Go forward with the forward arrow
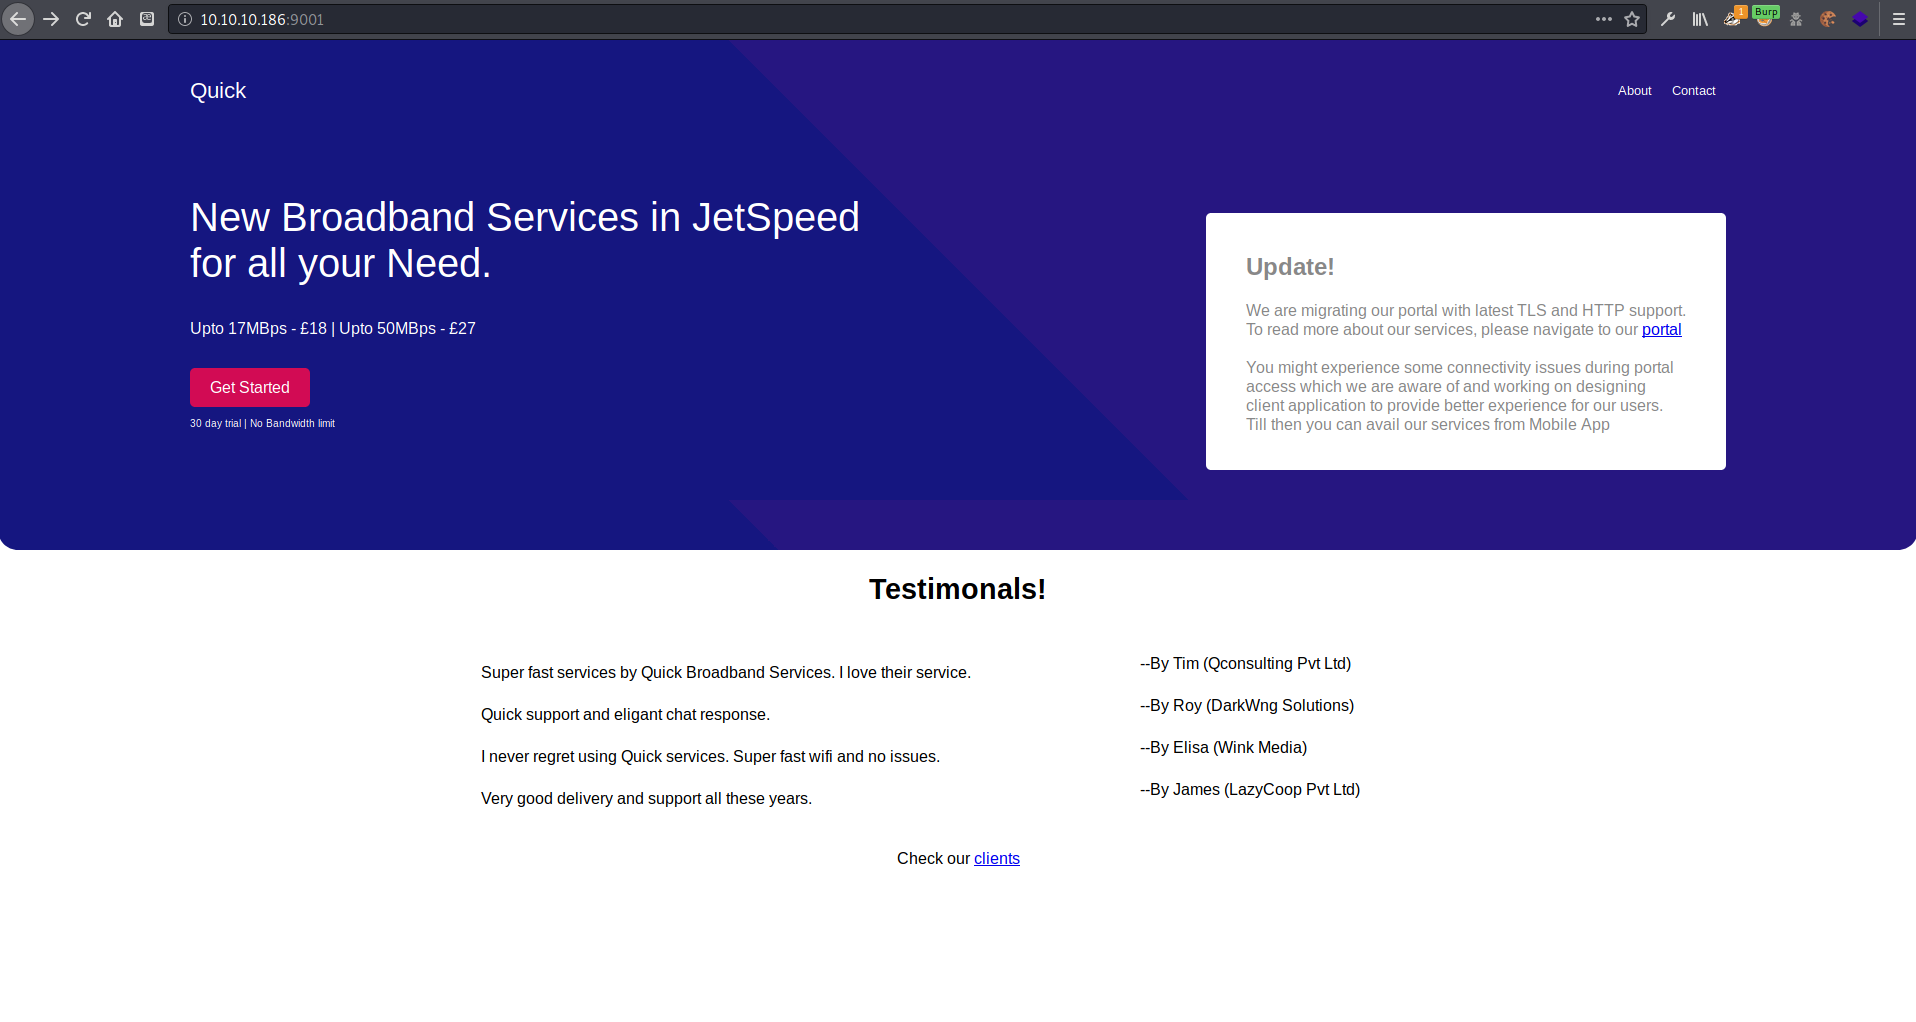This screenshot has height=1022, width=1916. coord(51,19)
